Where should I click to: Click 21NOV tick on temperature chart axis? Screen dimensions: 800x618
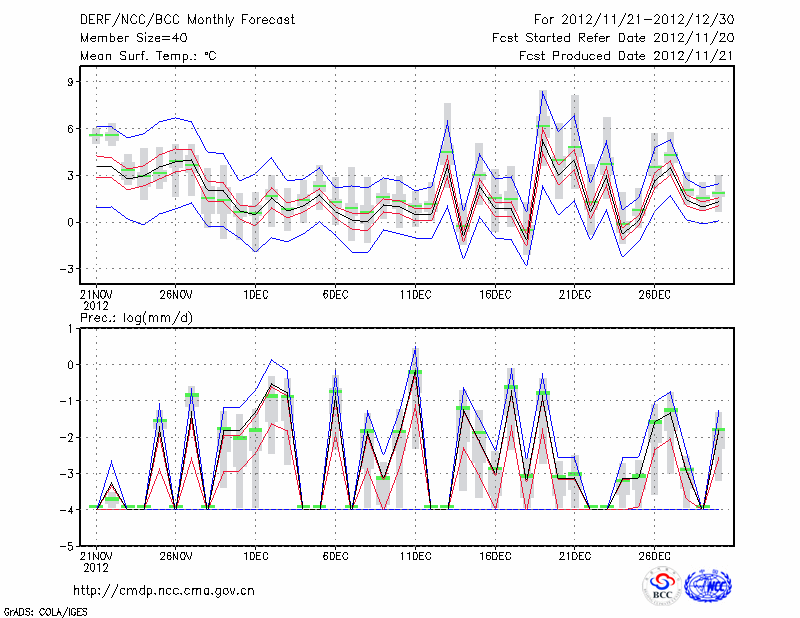[95, 295]
